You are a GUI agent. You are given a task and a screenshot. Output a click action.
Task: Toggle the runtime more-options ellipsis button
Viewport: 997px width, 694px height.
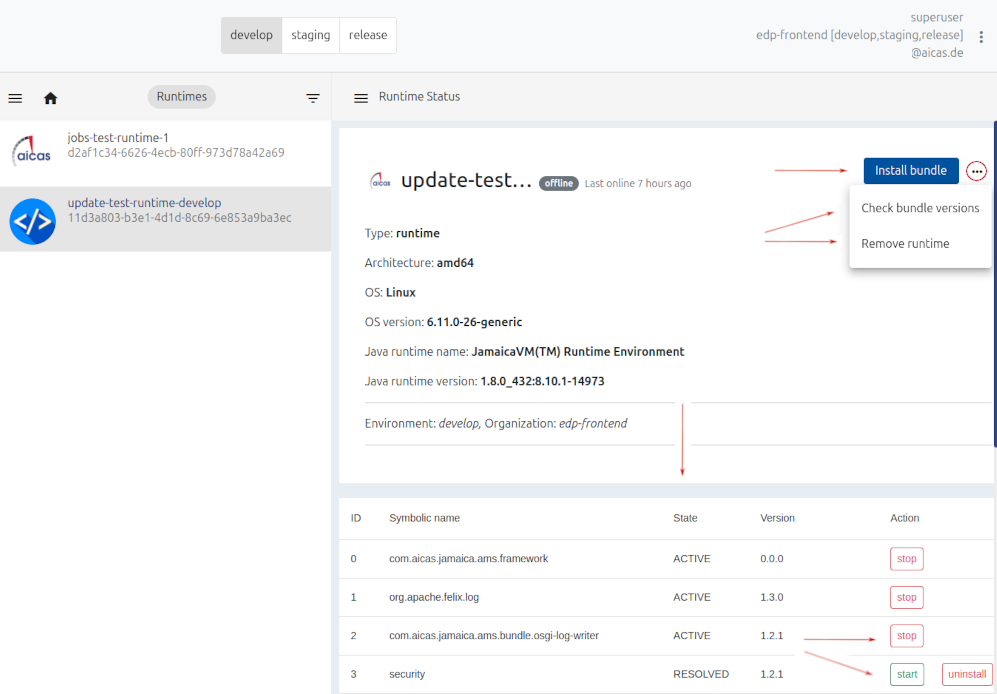977,172
